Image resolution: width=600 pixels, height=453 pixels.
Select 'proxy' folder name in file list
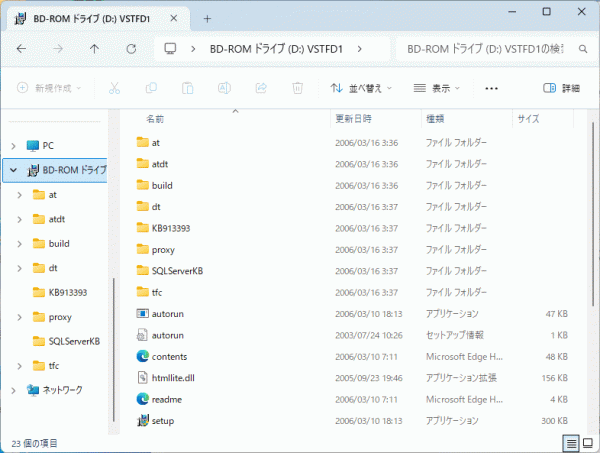(163, 250)
